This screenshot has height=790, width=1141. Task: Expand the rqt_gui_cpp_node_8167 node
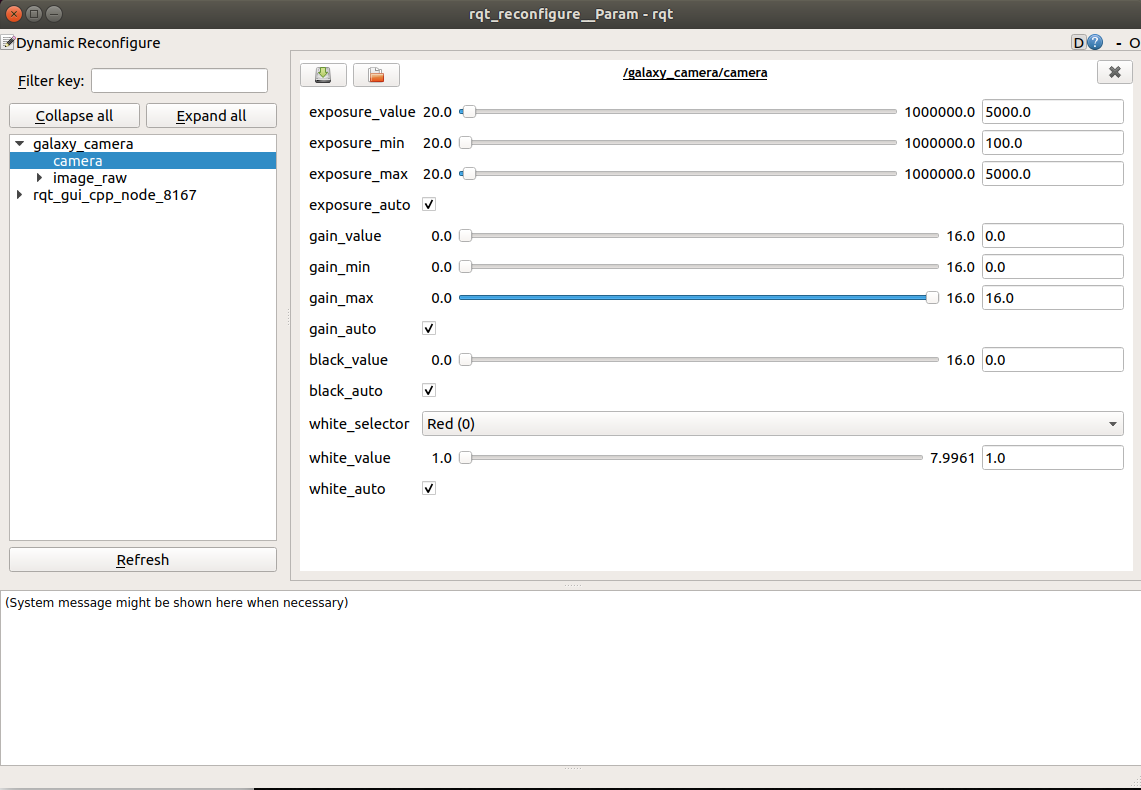point(19,195)
